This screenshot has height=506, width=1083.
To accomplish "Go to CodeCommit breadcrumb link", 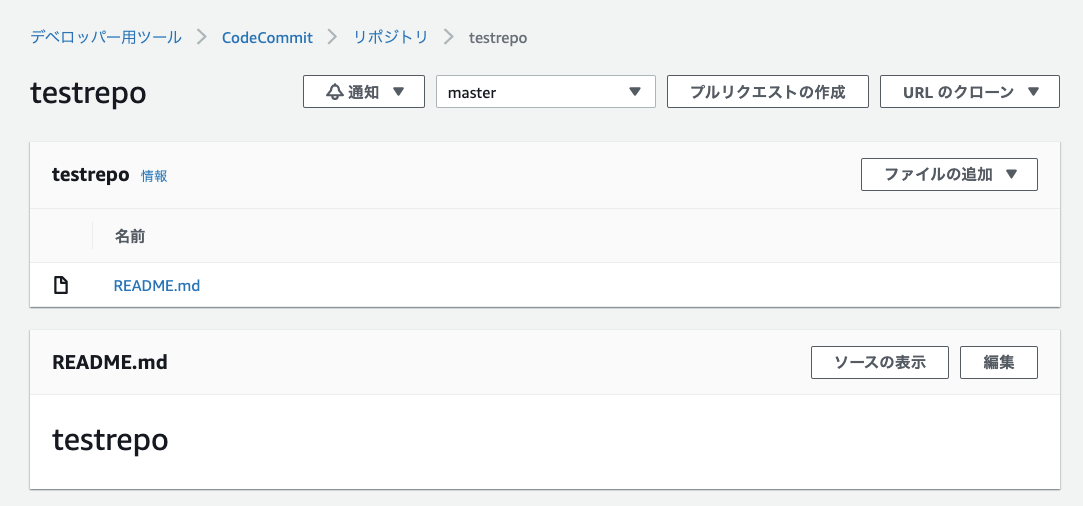I will (x=267, y=37).
